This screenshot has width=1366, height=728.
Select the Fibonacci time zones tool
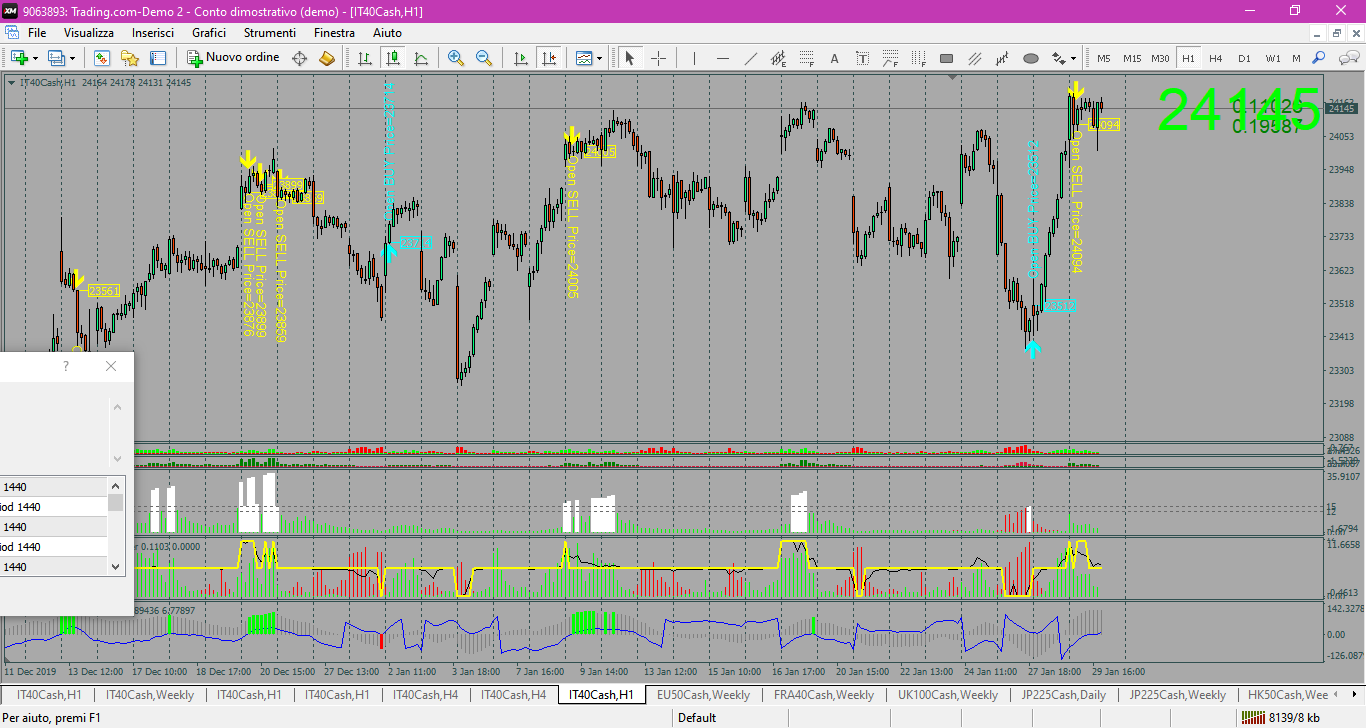[x=918, y=58]
